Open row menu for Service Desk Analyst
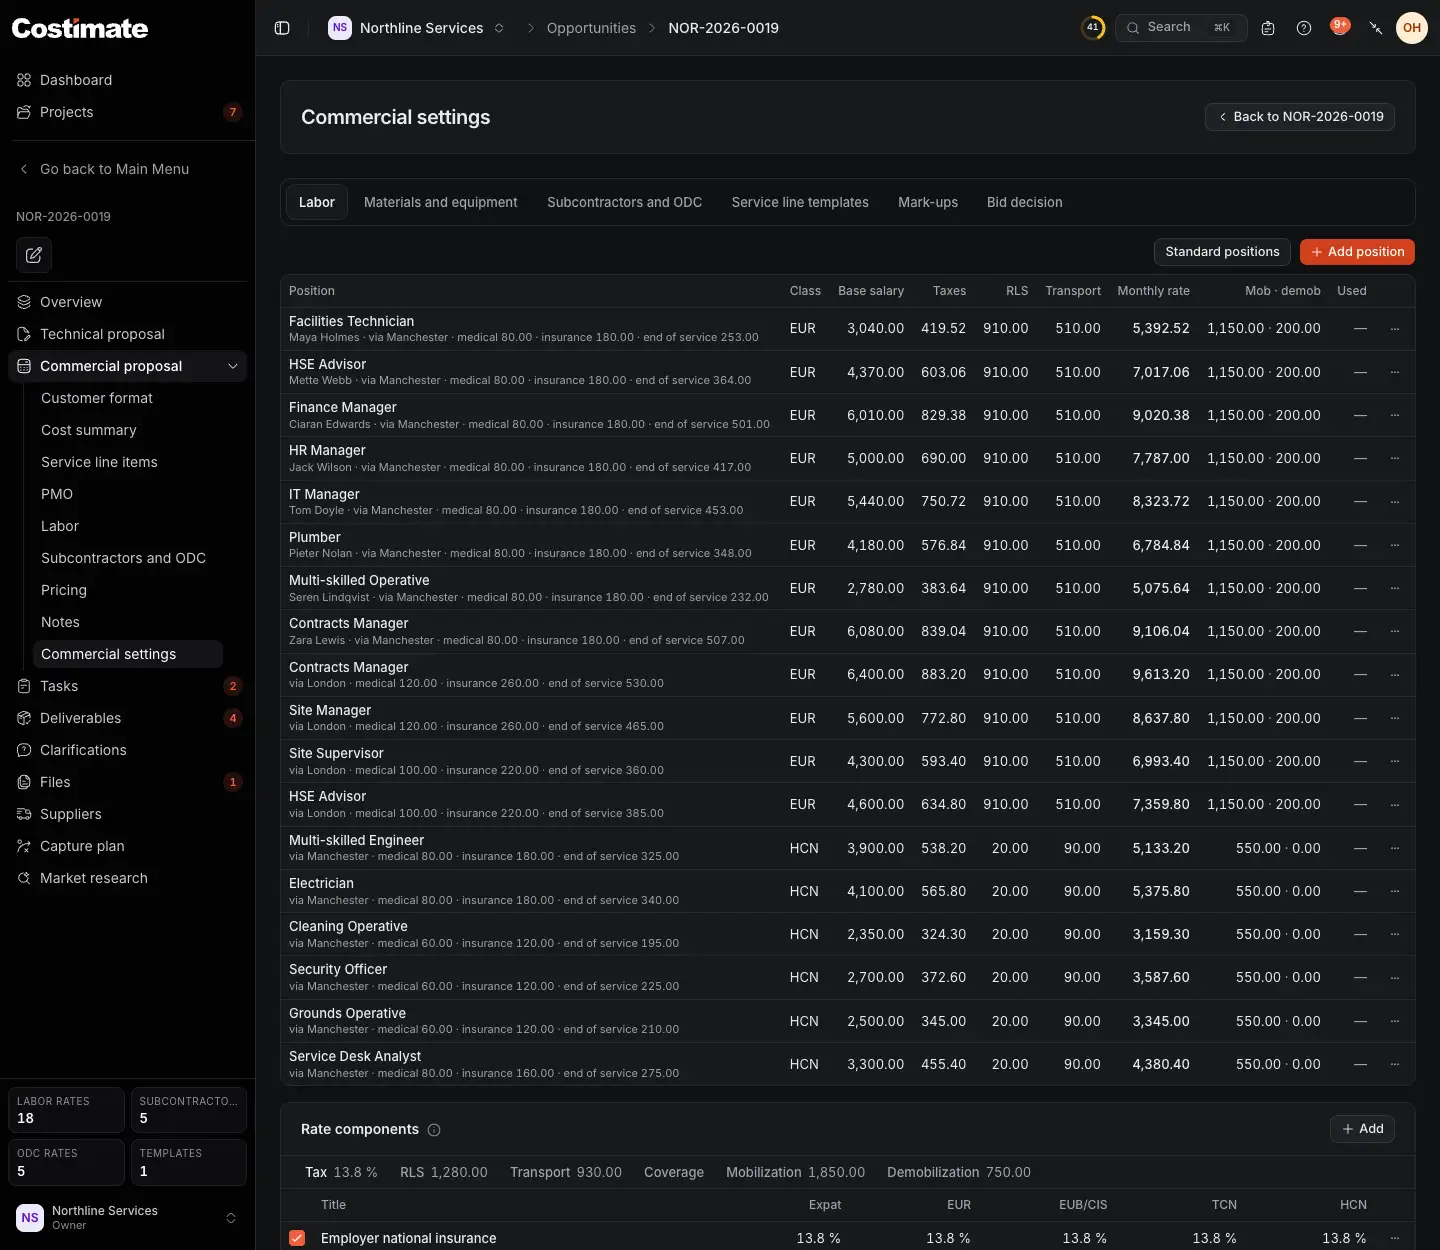1440x1250 pixels. click(1395, 1064)
